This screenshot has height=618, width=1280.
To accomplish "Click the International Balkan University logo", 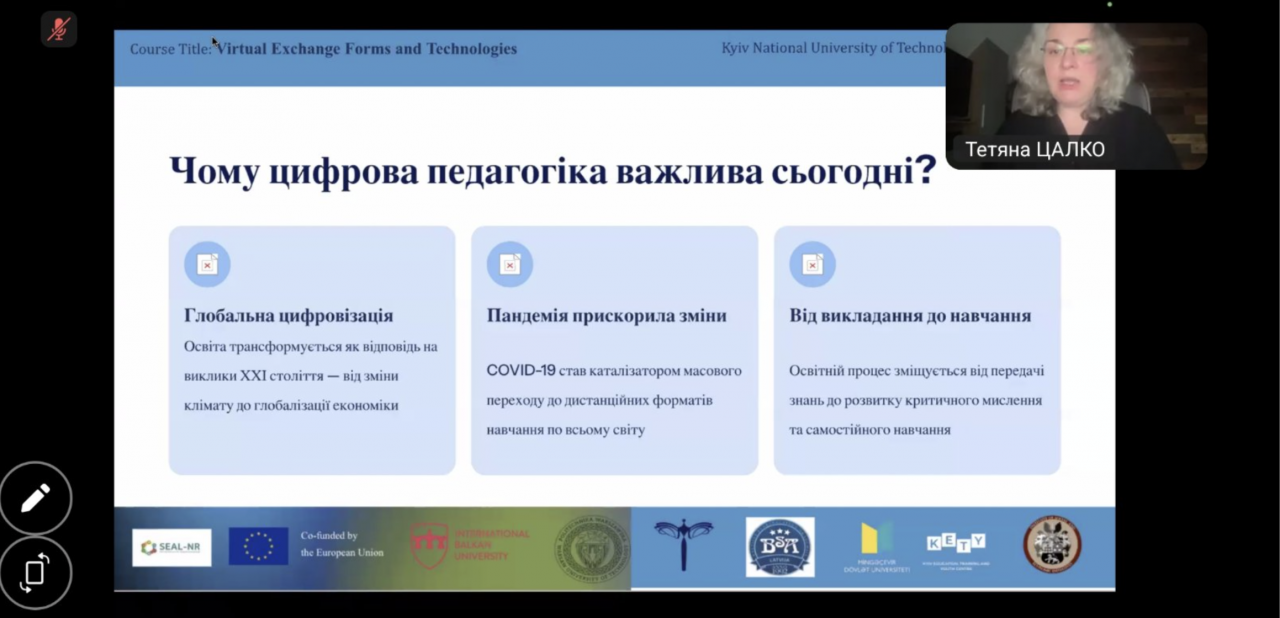I will 469,546.
